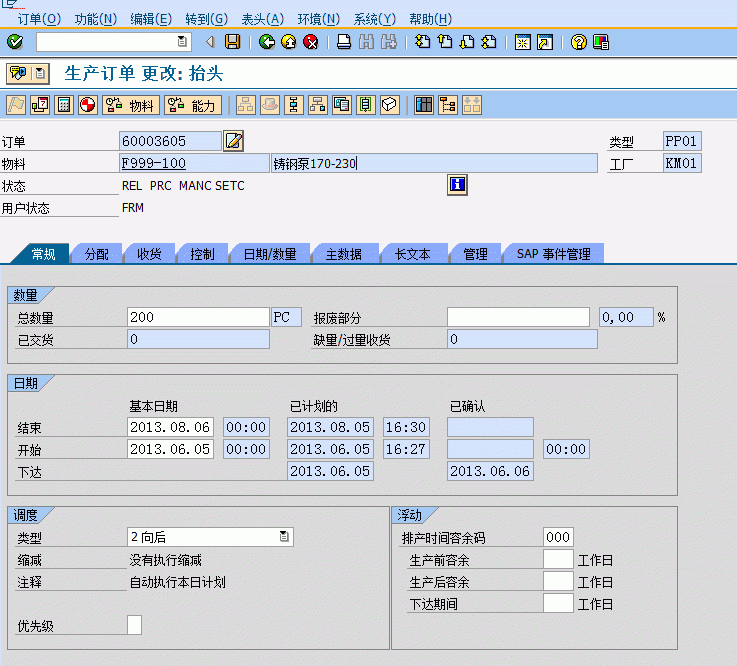Open Services for Object icon beside title
737x666 pixels.
pyautogui.click(x=19, y=73)
